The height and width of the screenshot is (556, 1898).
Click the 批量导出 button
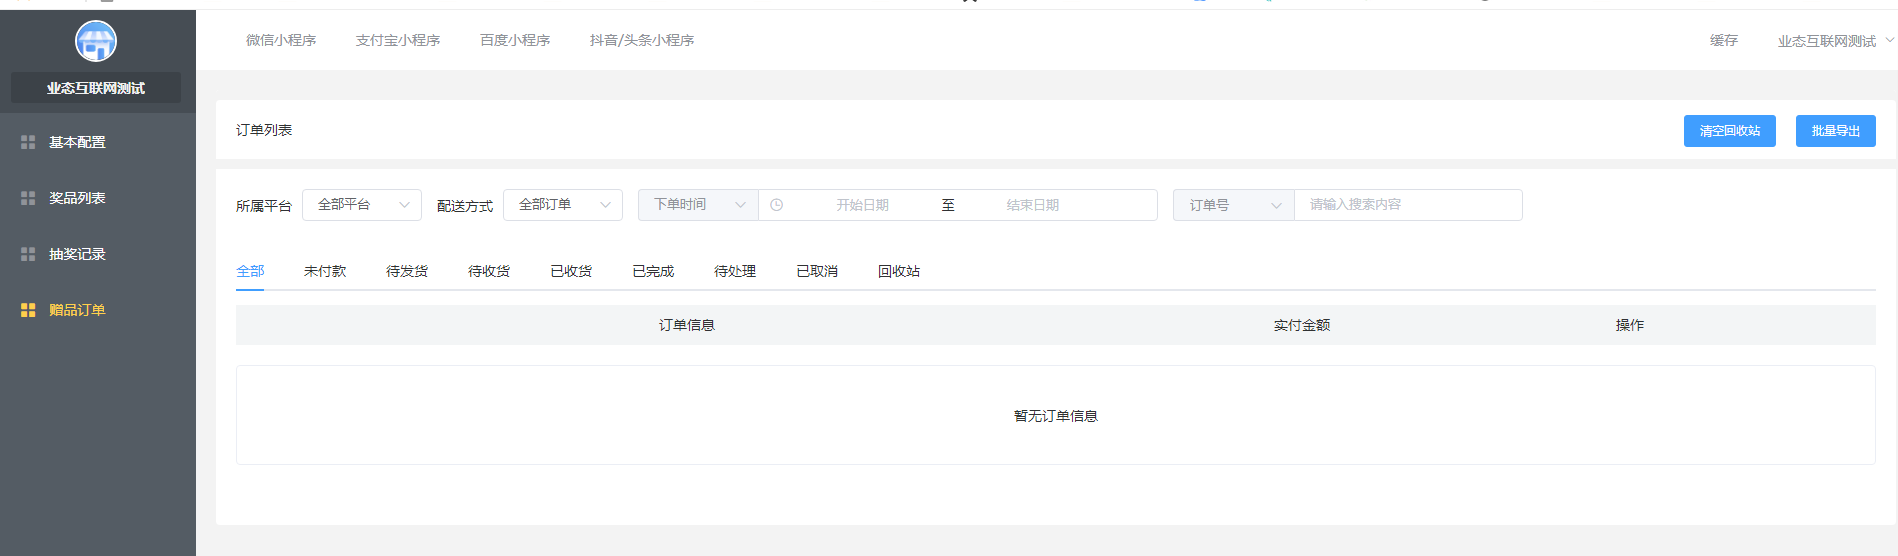pyautogui.click(x=1836, y=131)
